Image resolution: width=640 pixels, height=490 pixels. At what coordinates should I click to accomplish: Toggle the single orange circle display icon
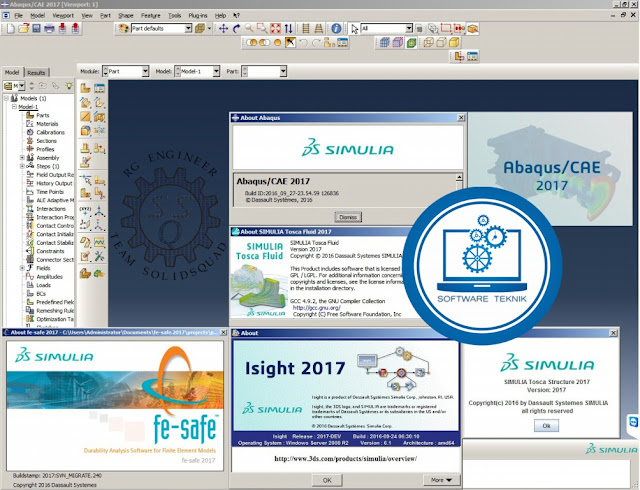(x=278, y=42)
